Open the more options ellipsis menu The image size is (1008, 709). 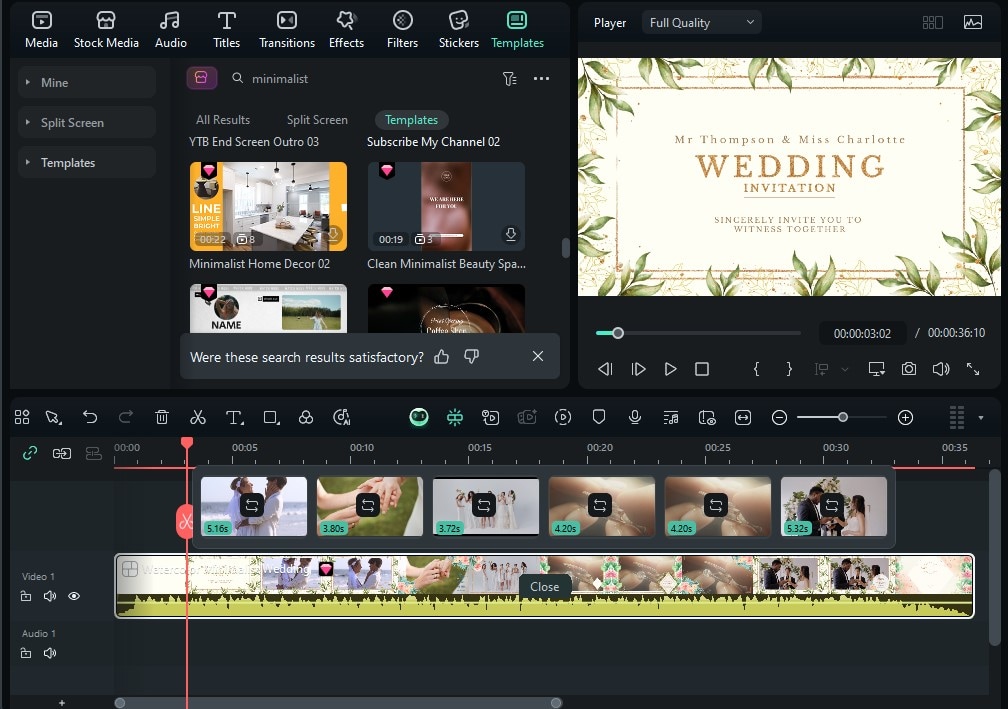pyautogui.click(x=541, y=78)
